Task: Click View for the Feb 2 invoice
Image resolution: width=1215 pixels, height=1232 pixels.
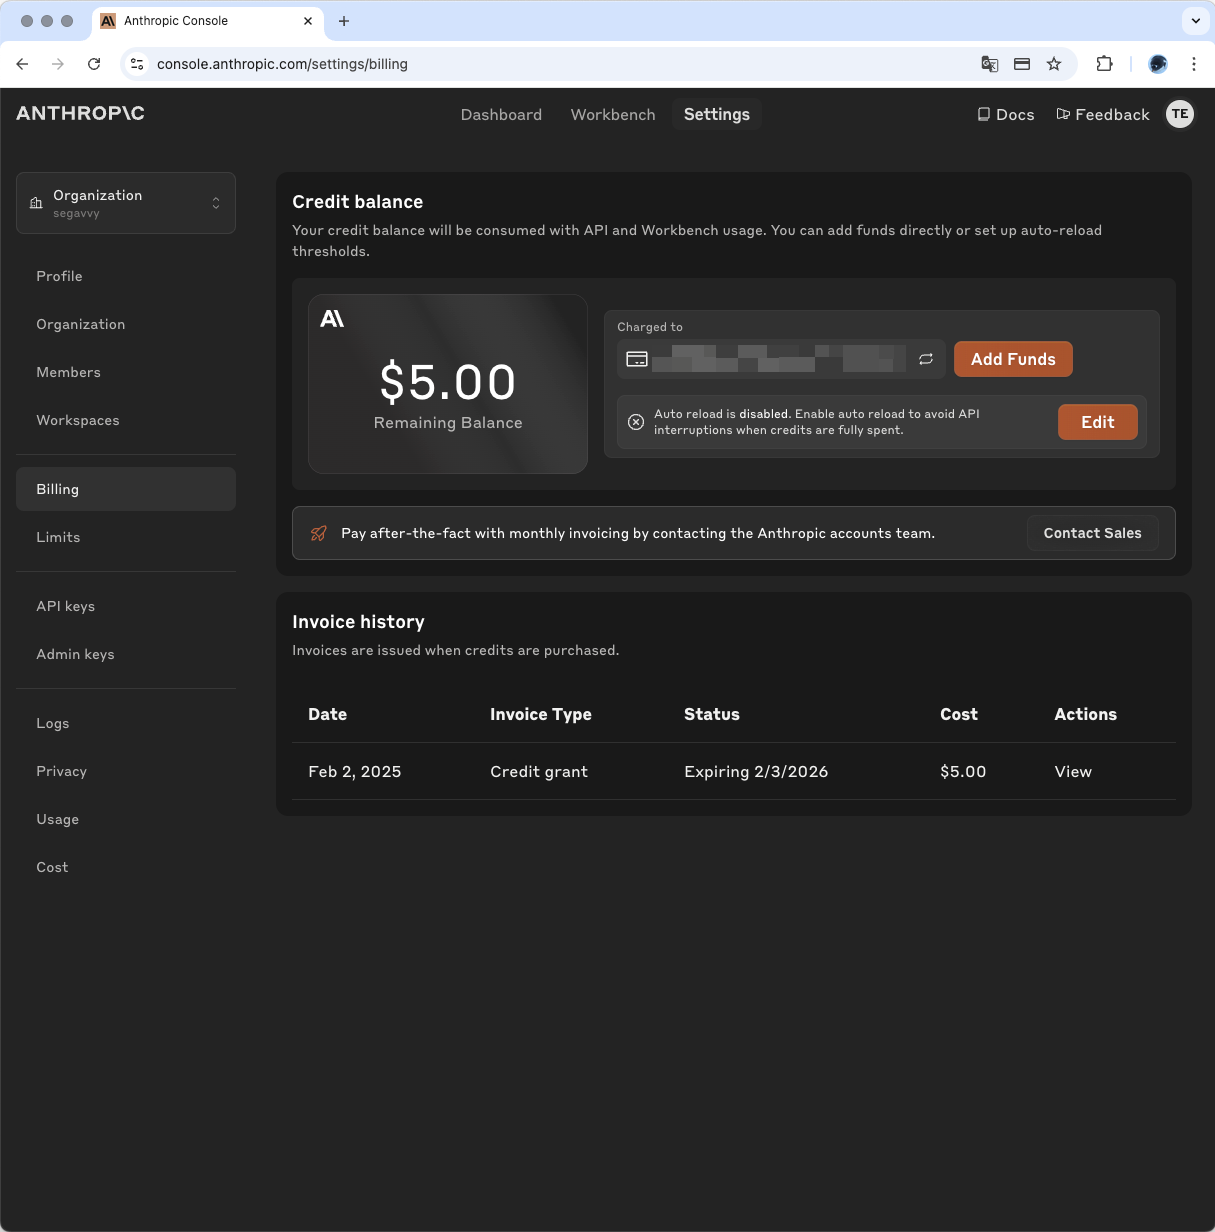Action: [x=1073, y=771]
